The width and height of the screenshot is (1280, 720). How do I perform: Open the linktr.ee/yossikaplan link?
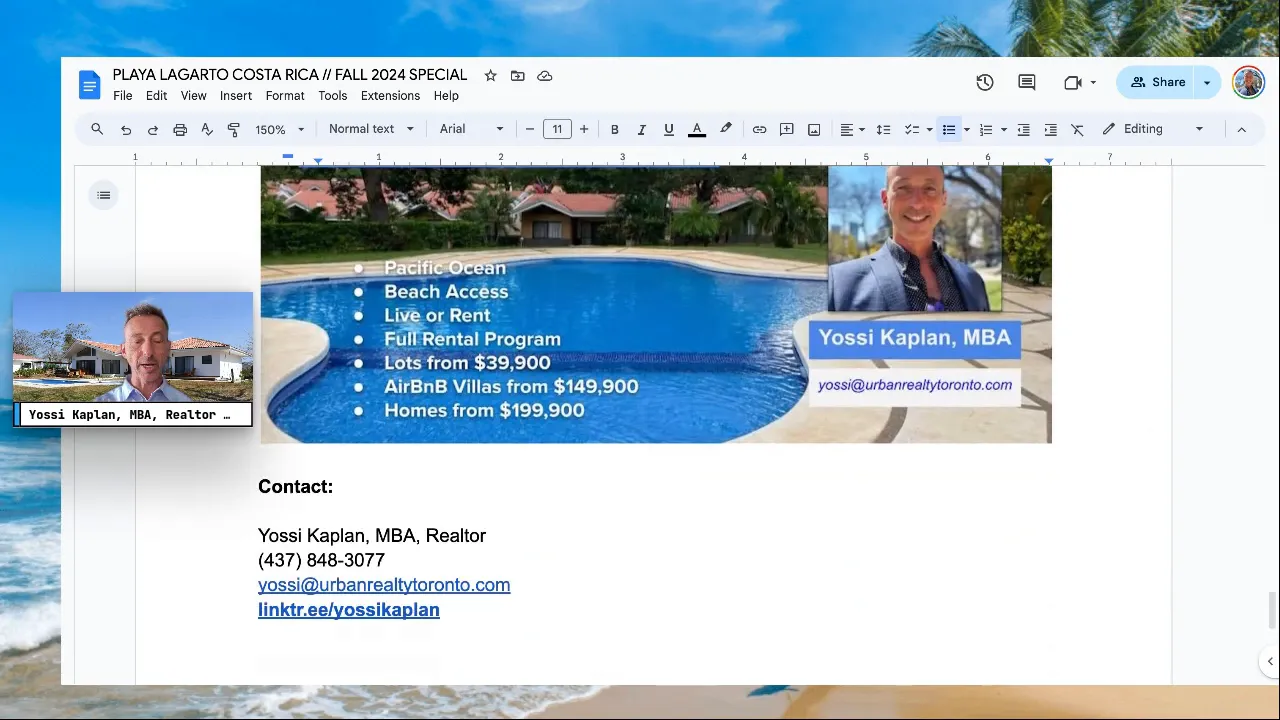tap(349, 610)
